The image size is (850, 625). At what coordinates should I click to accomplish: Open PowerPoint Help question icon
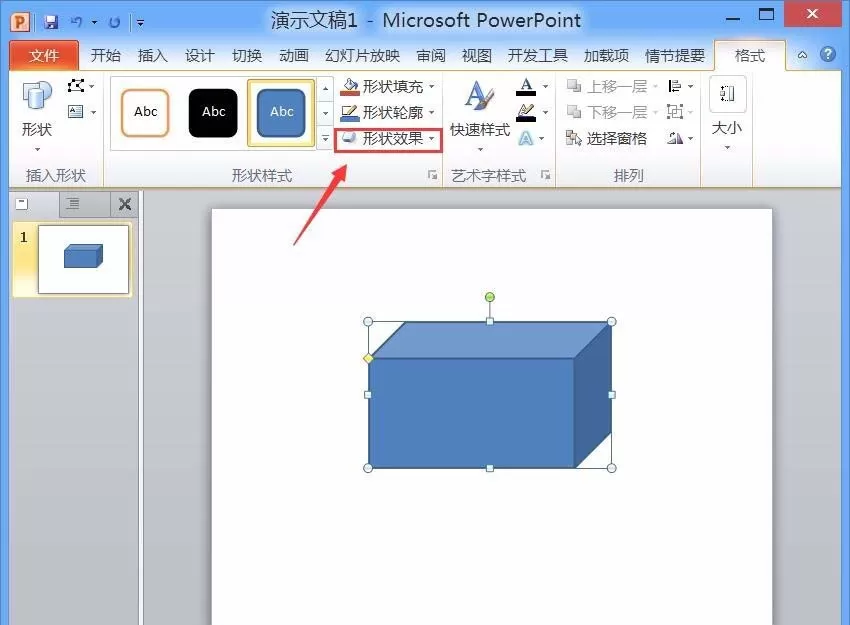828,54
